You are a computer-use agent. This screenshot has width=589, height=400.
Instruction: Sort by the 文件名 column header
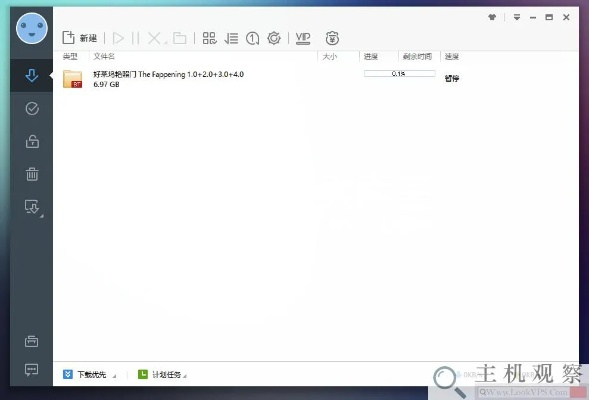(104, 56)
